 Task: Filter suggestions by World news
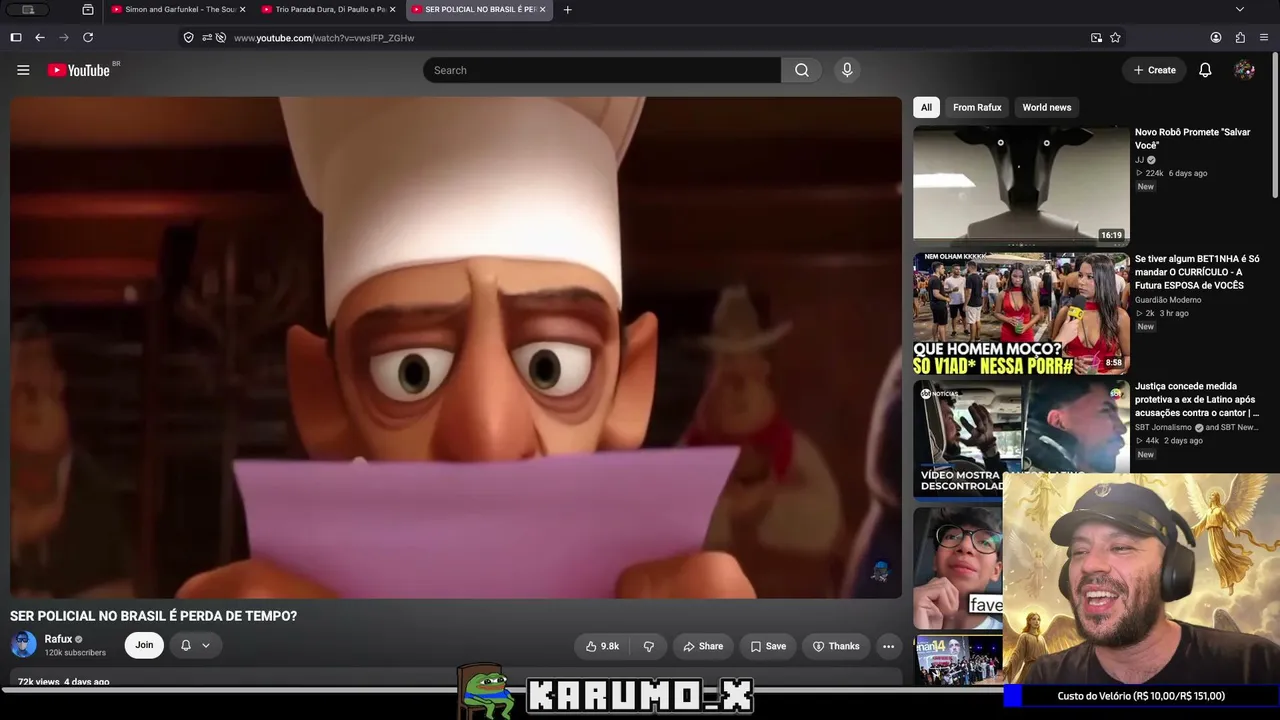pyautogui.click(x=1046, y=107)
